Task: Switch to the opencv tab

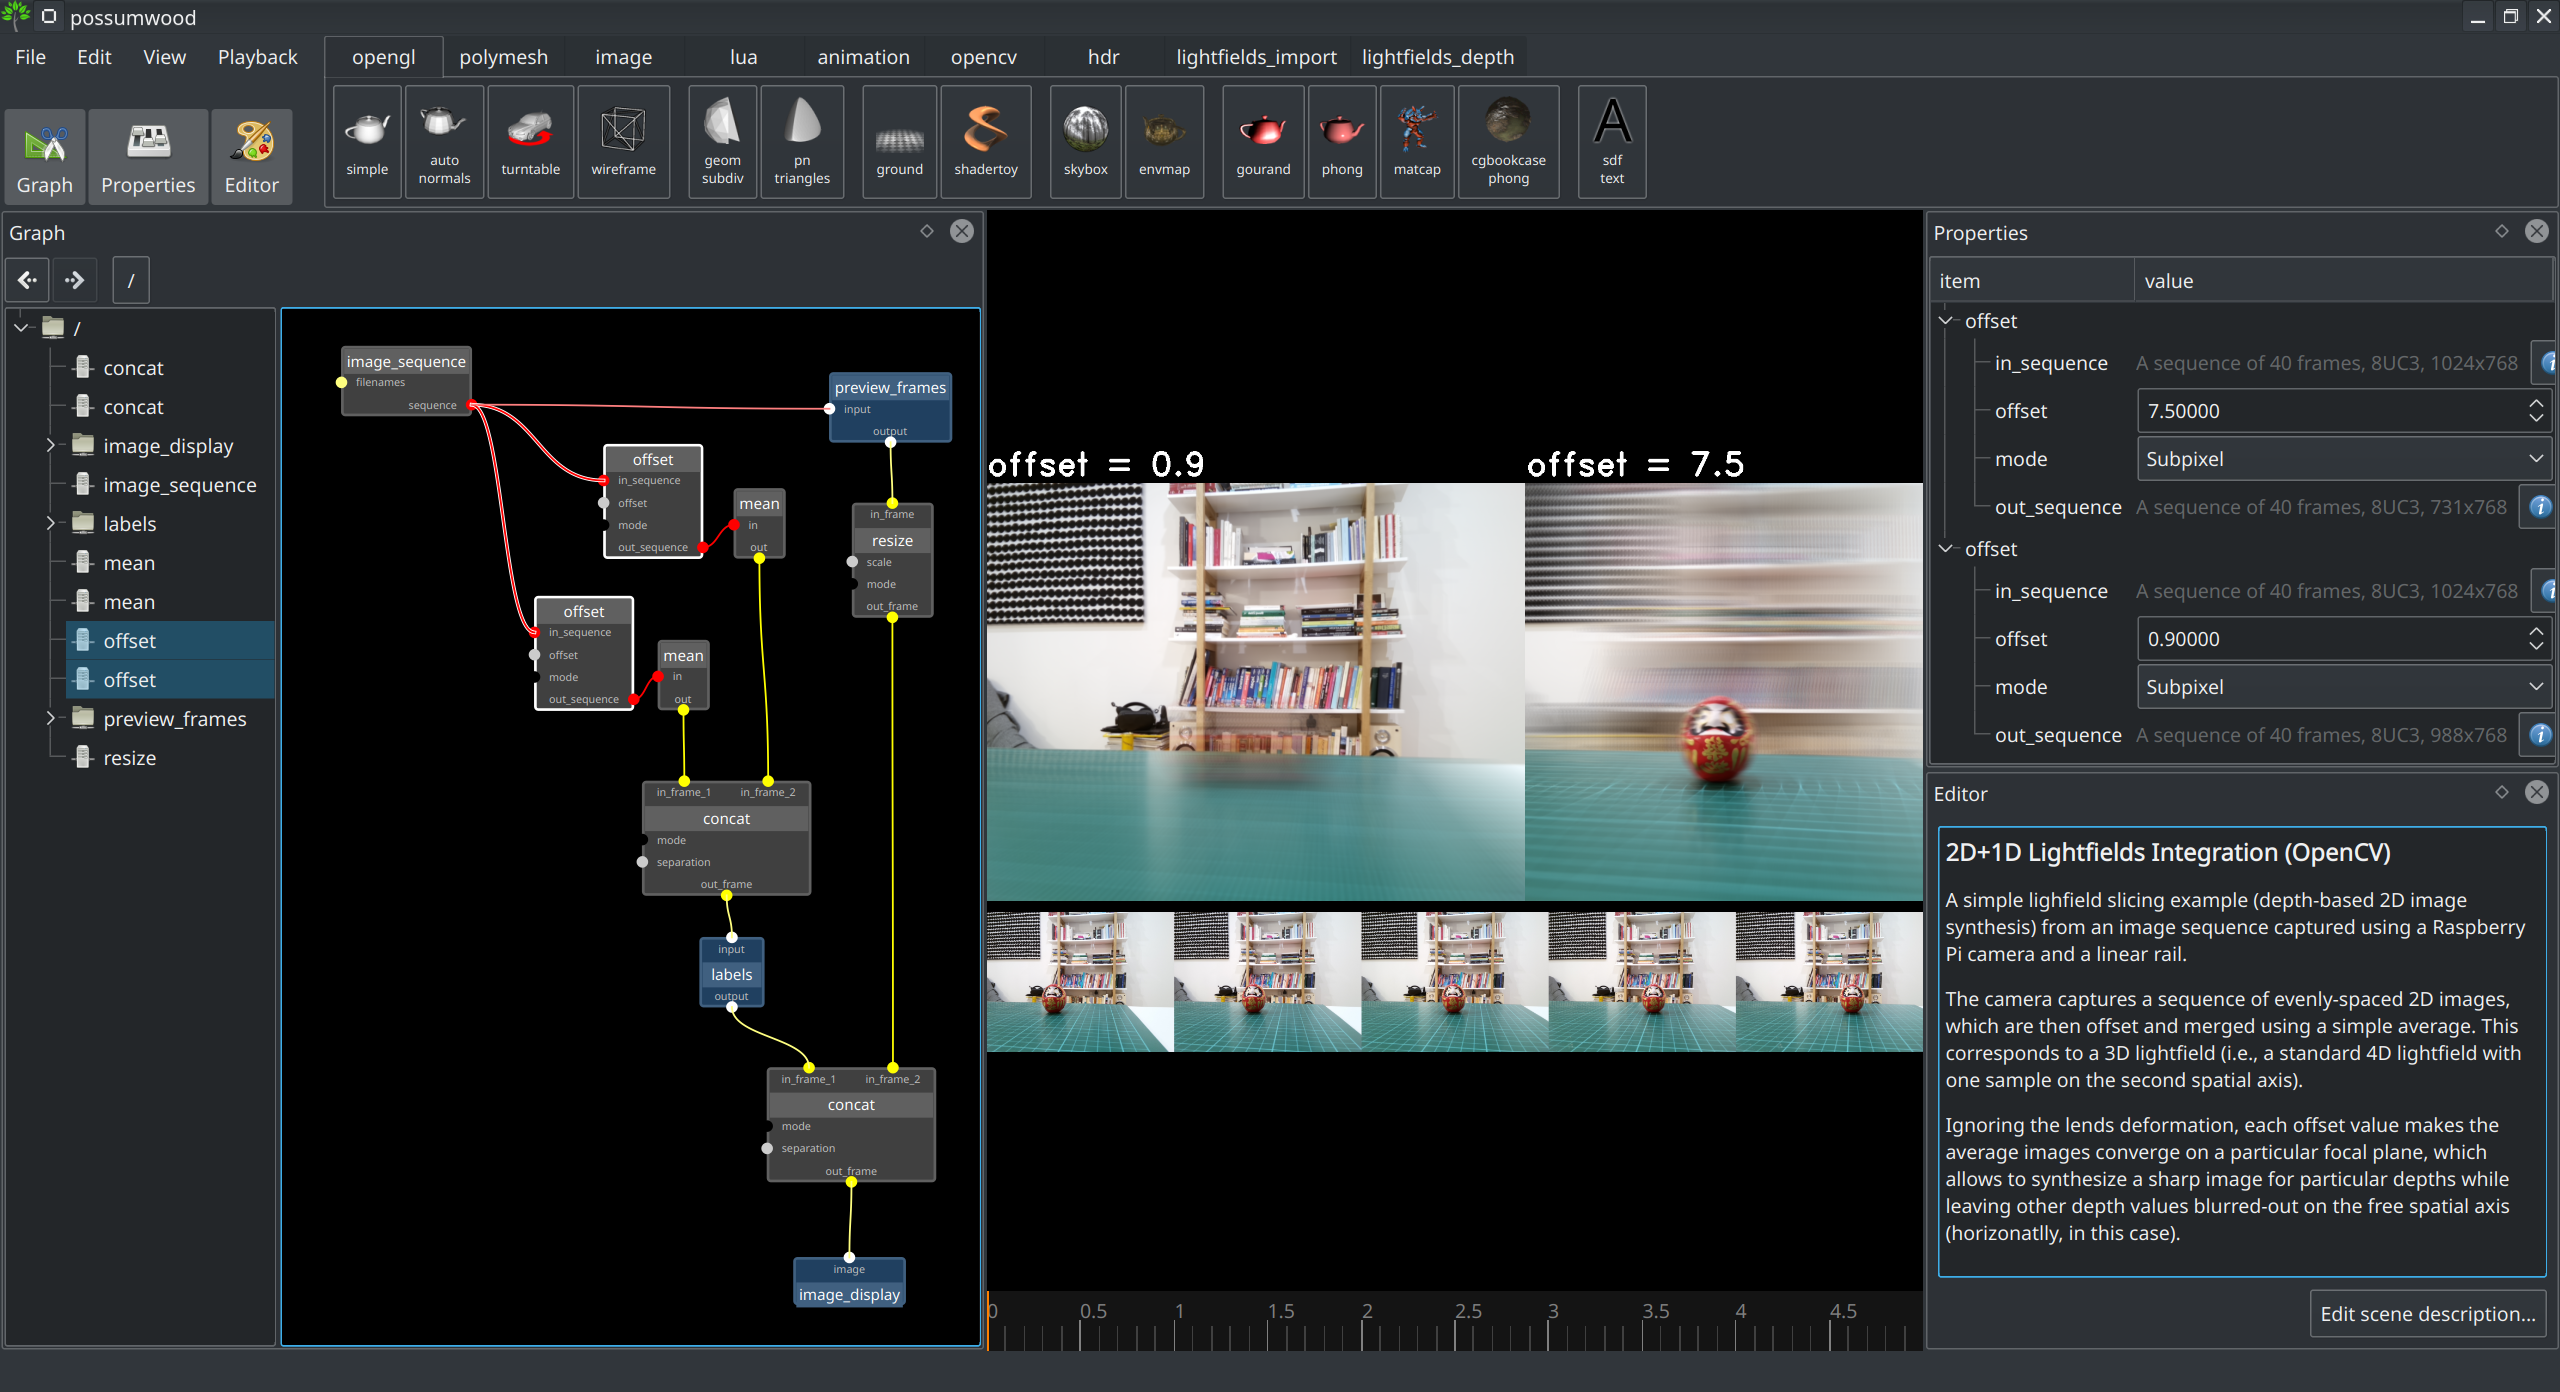Action: tap(983, 57)
